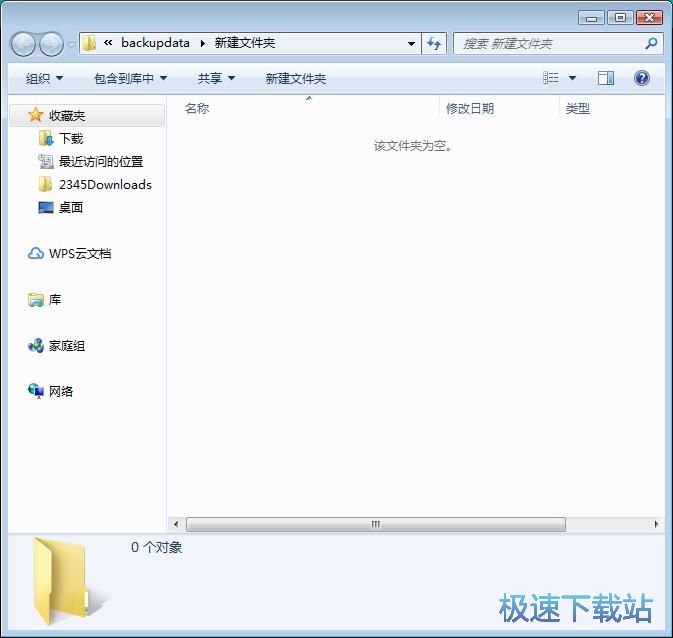Go forward with the Forward arrow button
The image size is (673, 638).
[52, 44]
